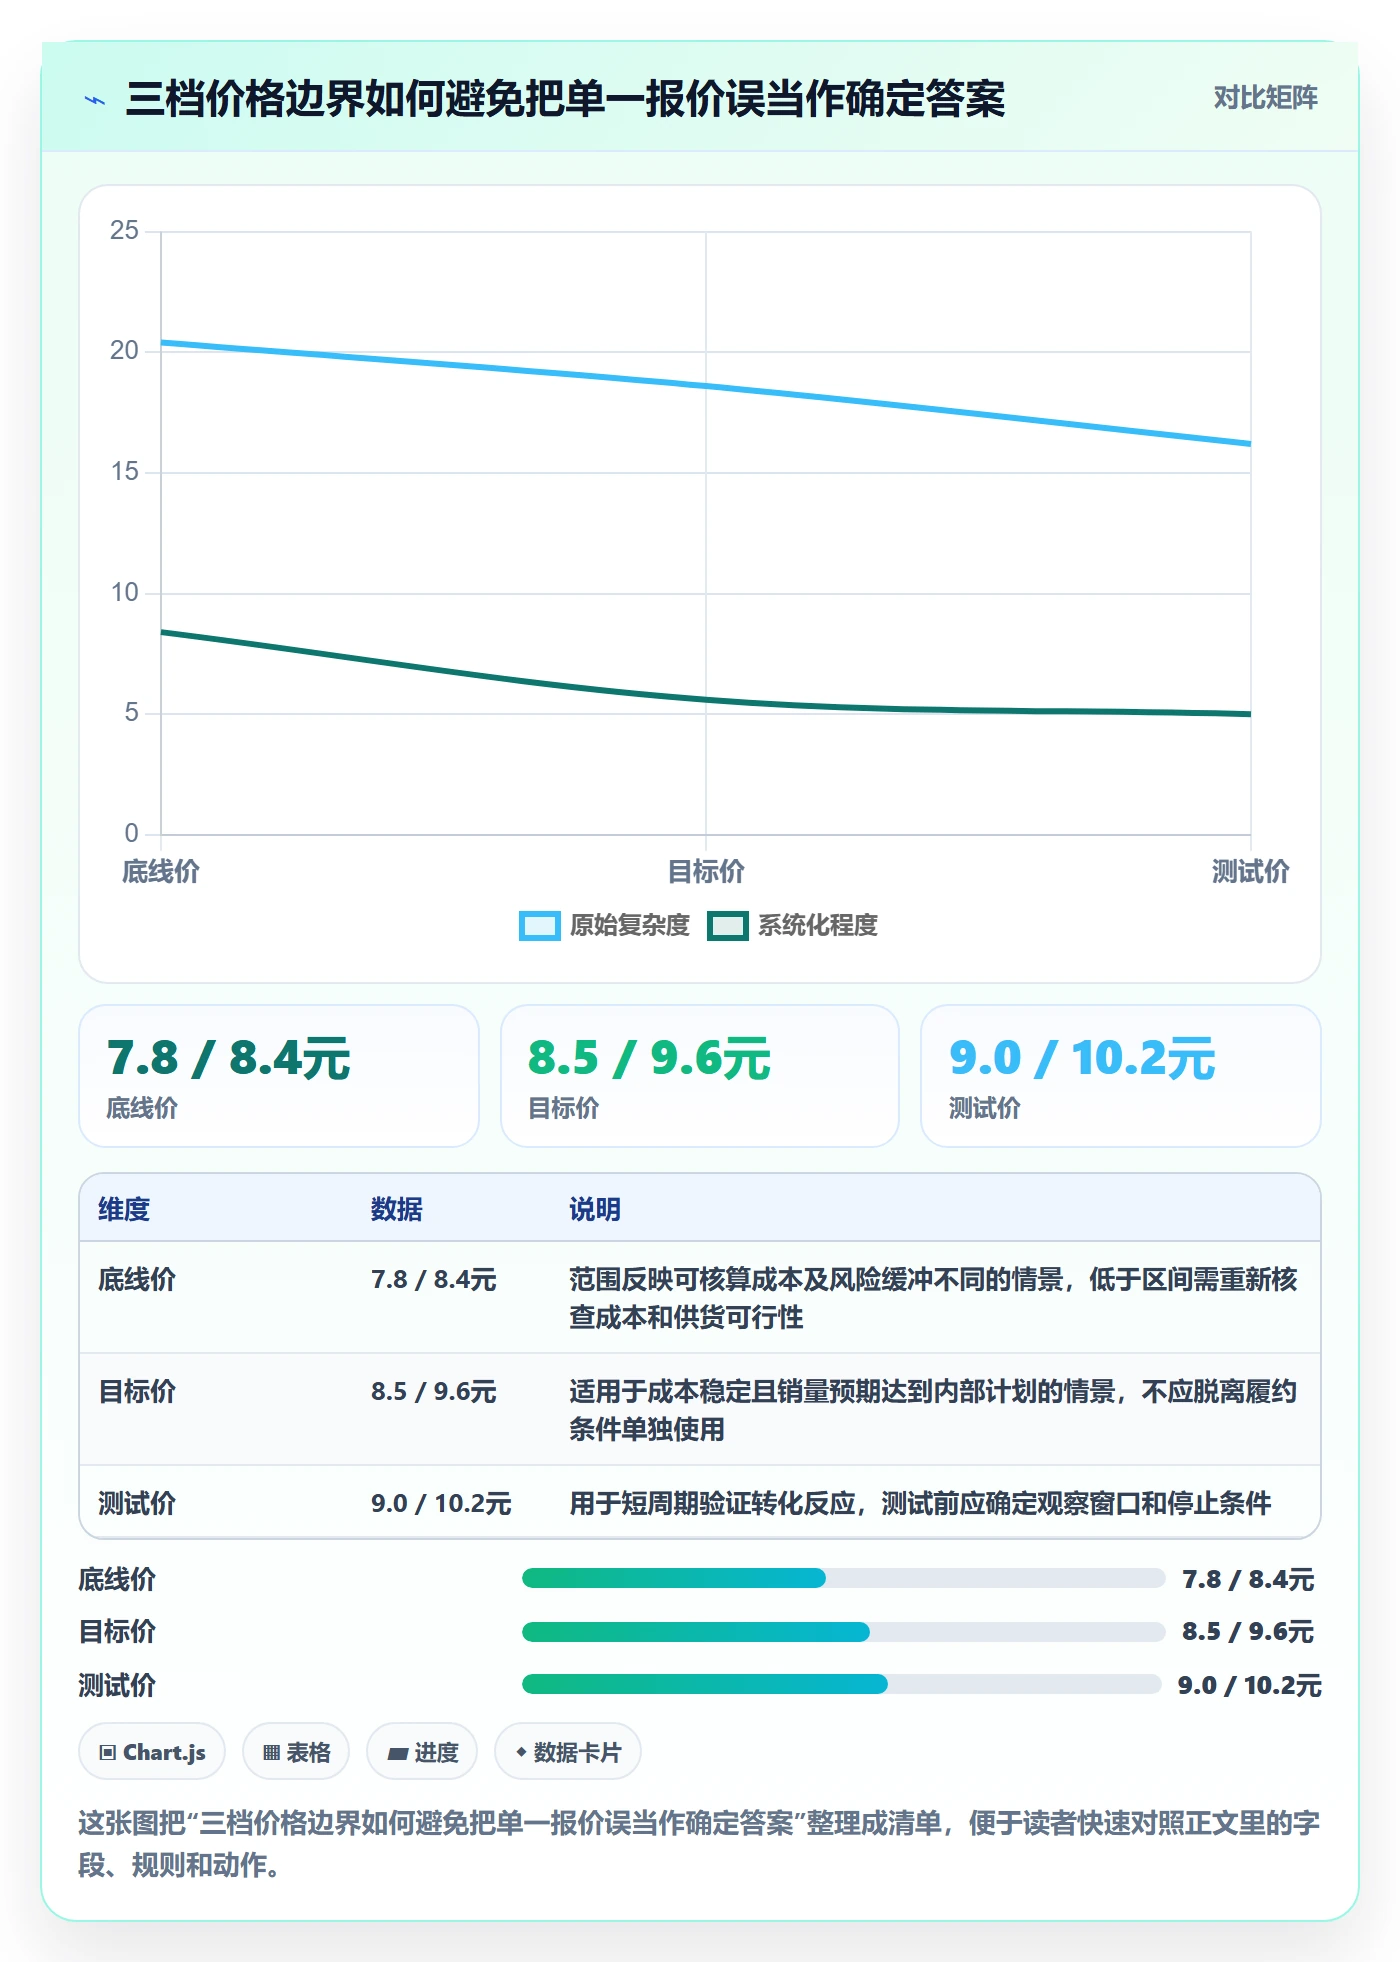The image size is (1400, 1962).
Task: Click the 数据 column header
Action: click(x=397, y=1210)
